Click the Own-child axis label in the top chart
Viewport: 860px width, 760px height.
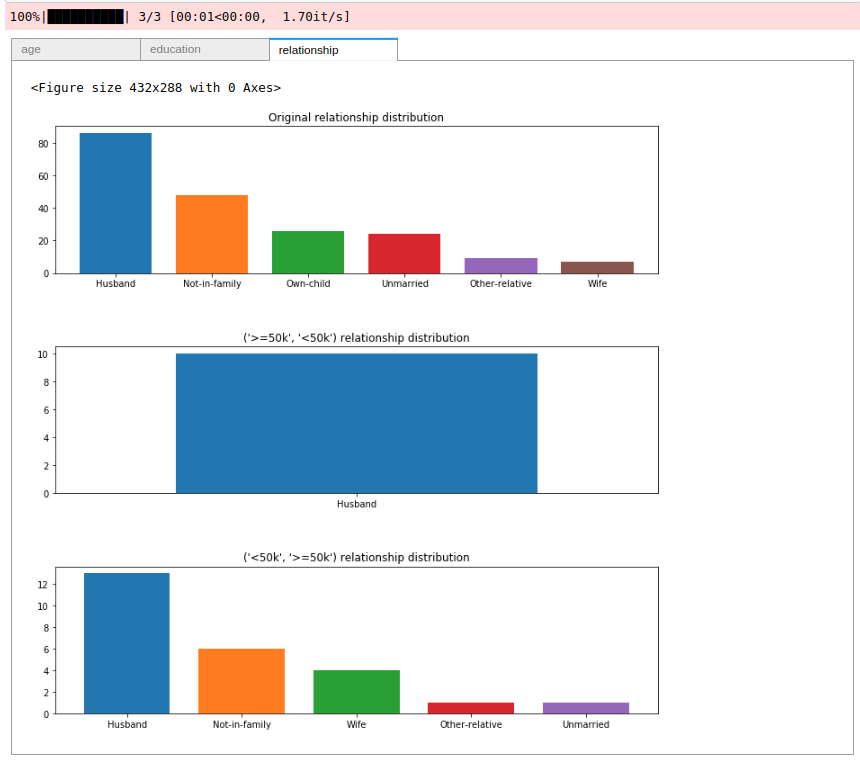(308, 284)
